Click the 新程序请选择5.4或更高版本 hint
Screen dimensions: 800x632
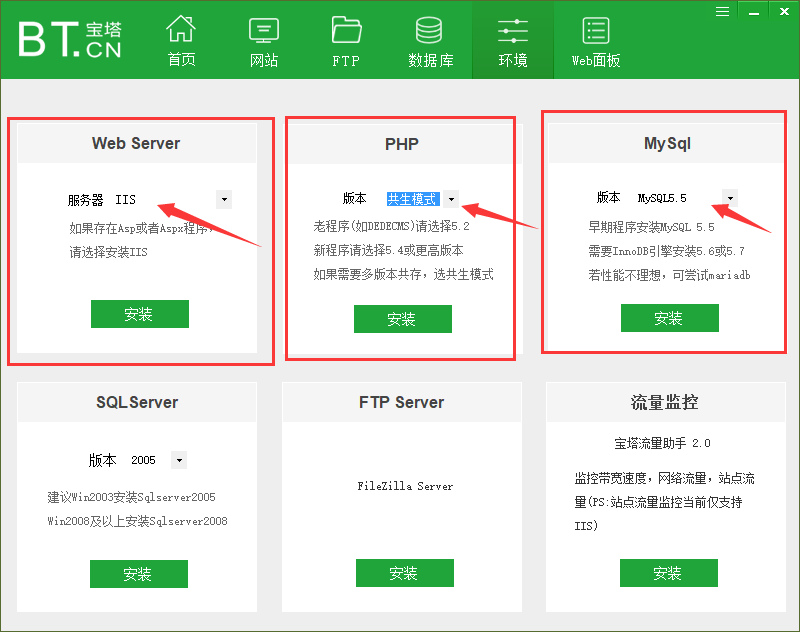tap(388, 250)
